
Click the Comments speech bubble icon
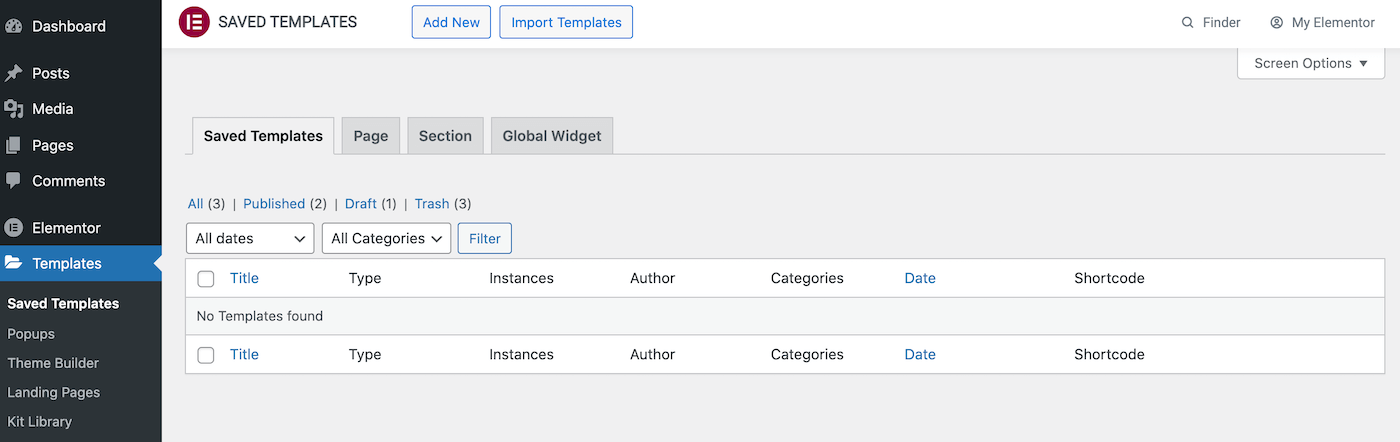point(14,181)
